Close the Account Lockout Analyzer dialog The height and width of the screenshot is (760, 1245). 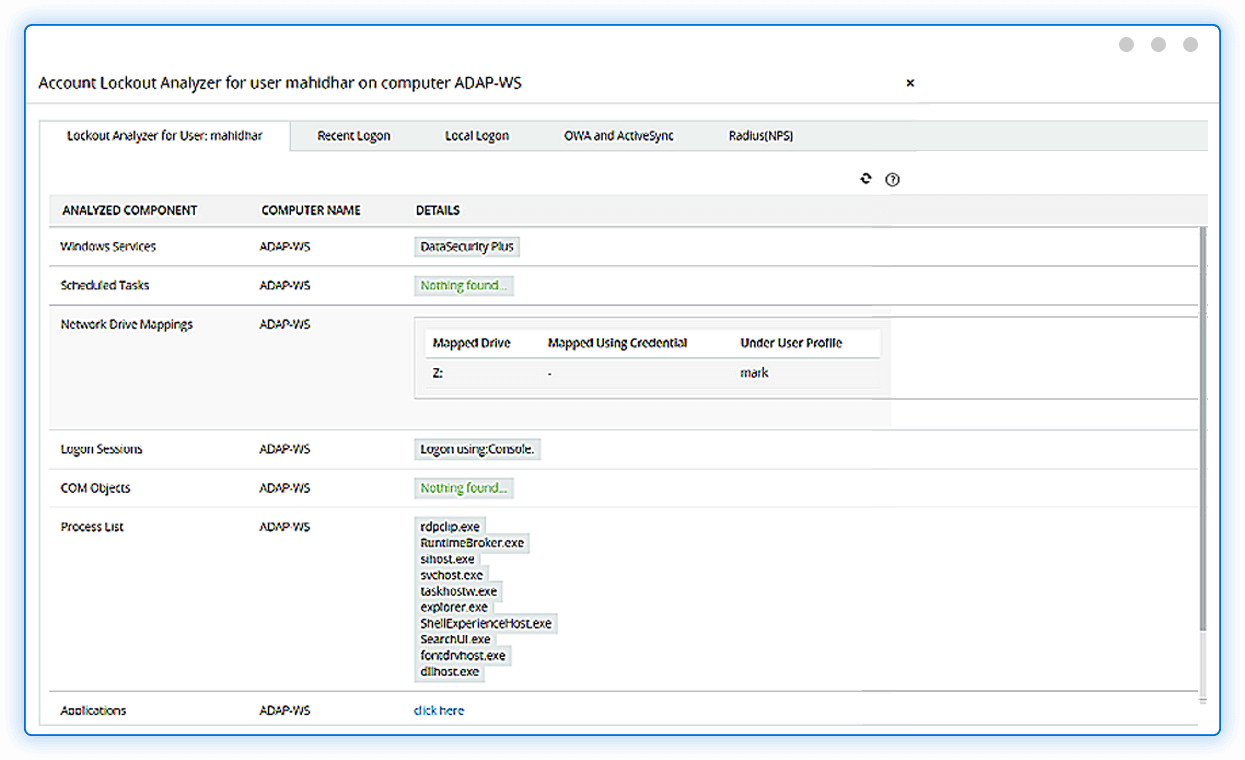click(910, 83)
